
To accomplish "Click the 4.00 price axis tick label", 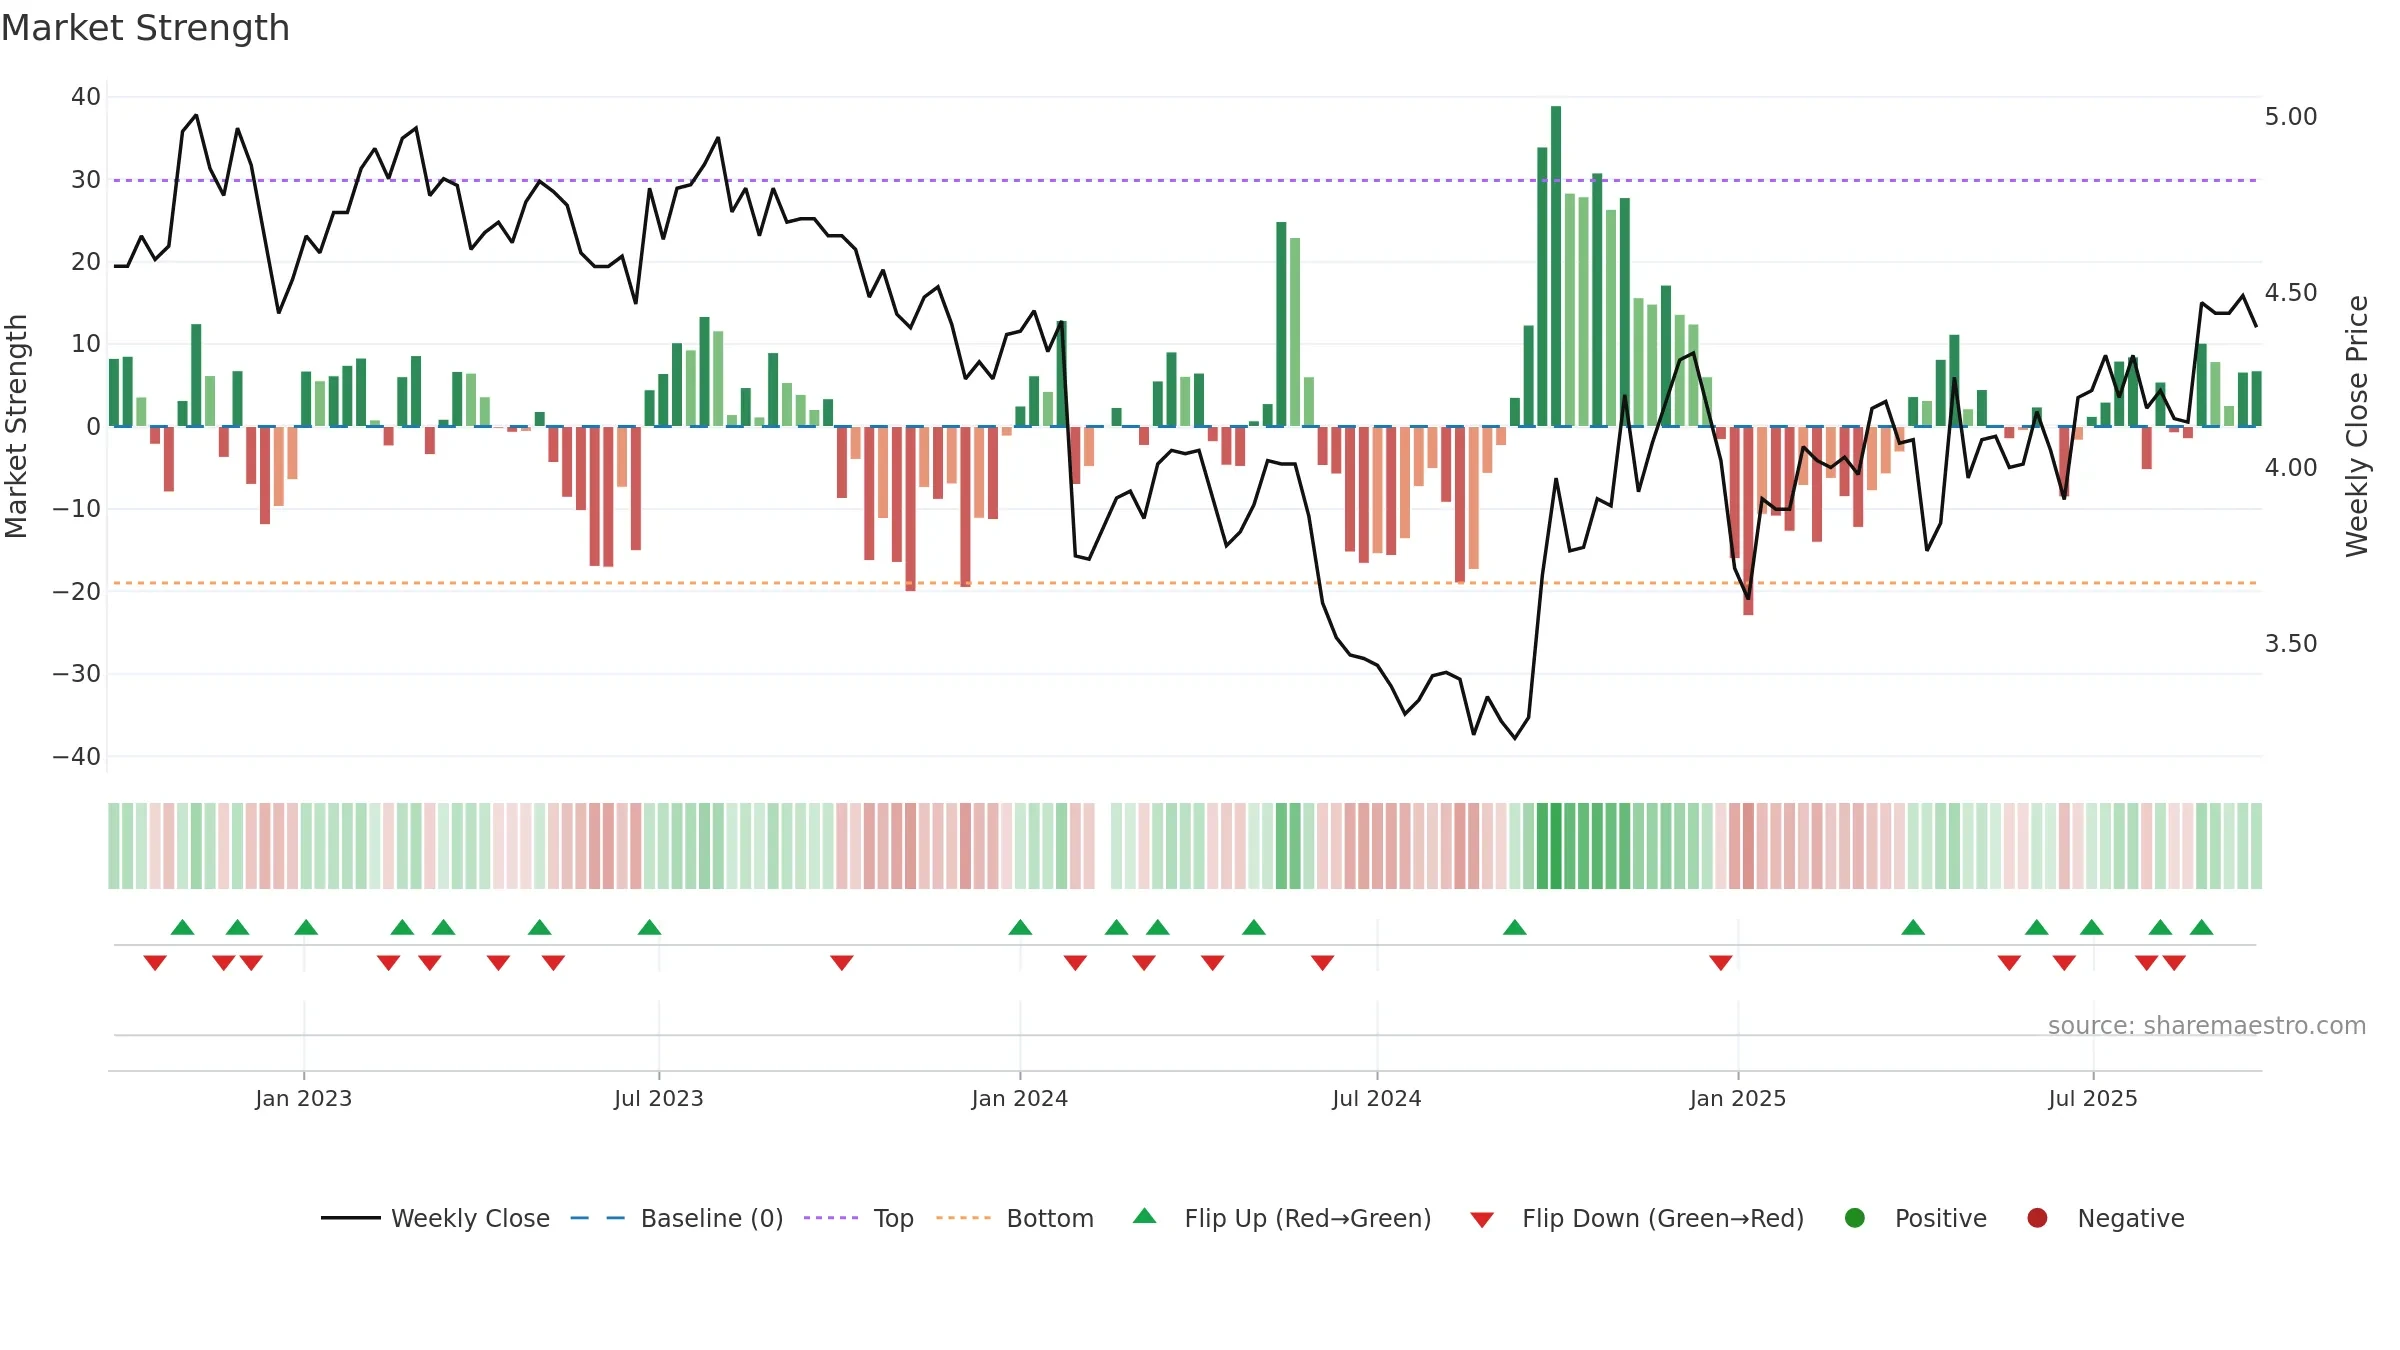I will 2291,468.
